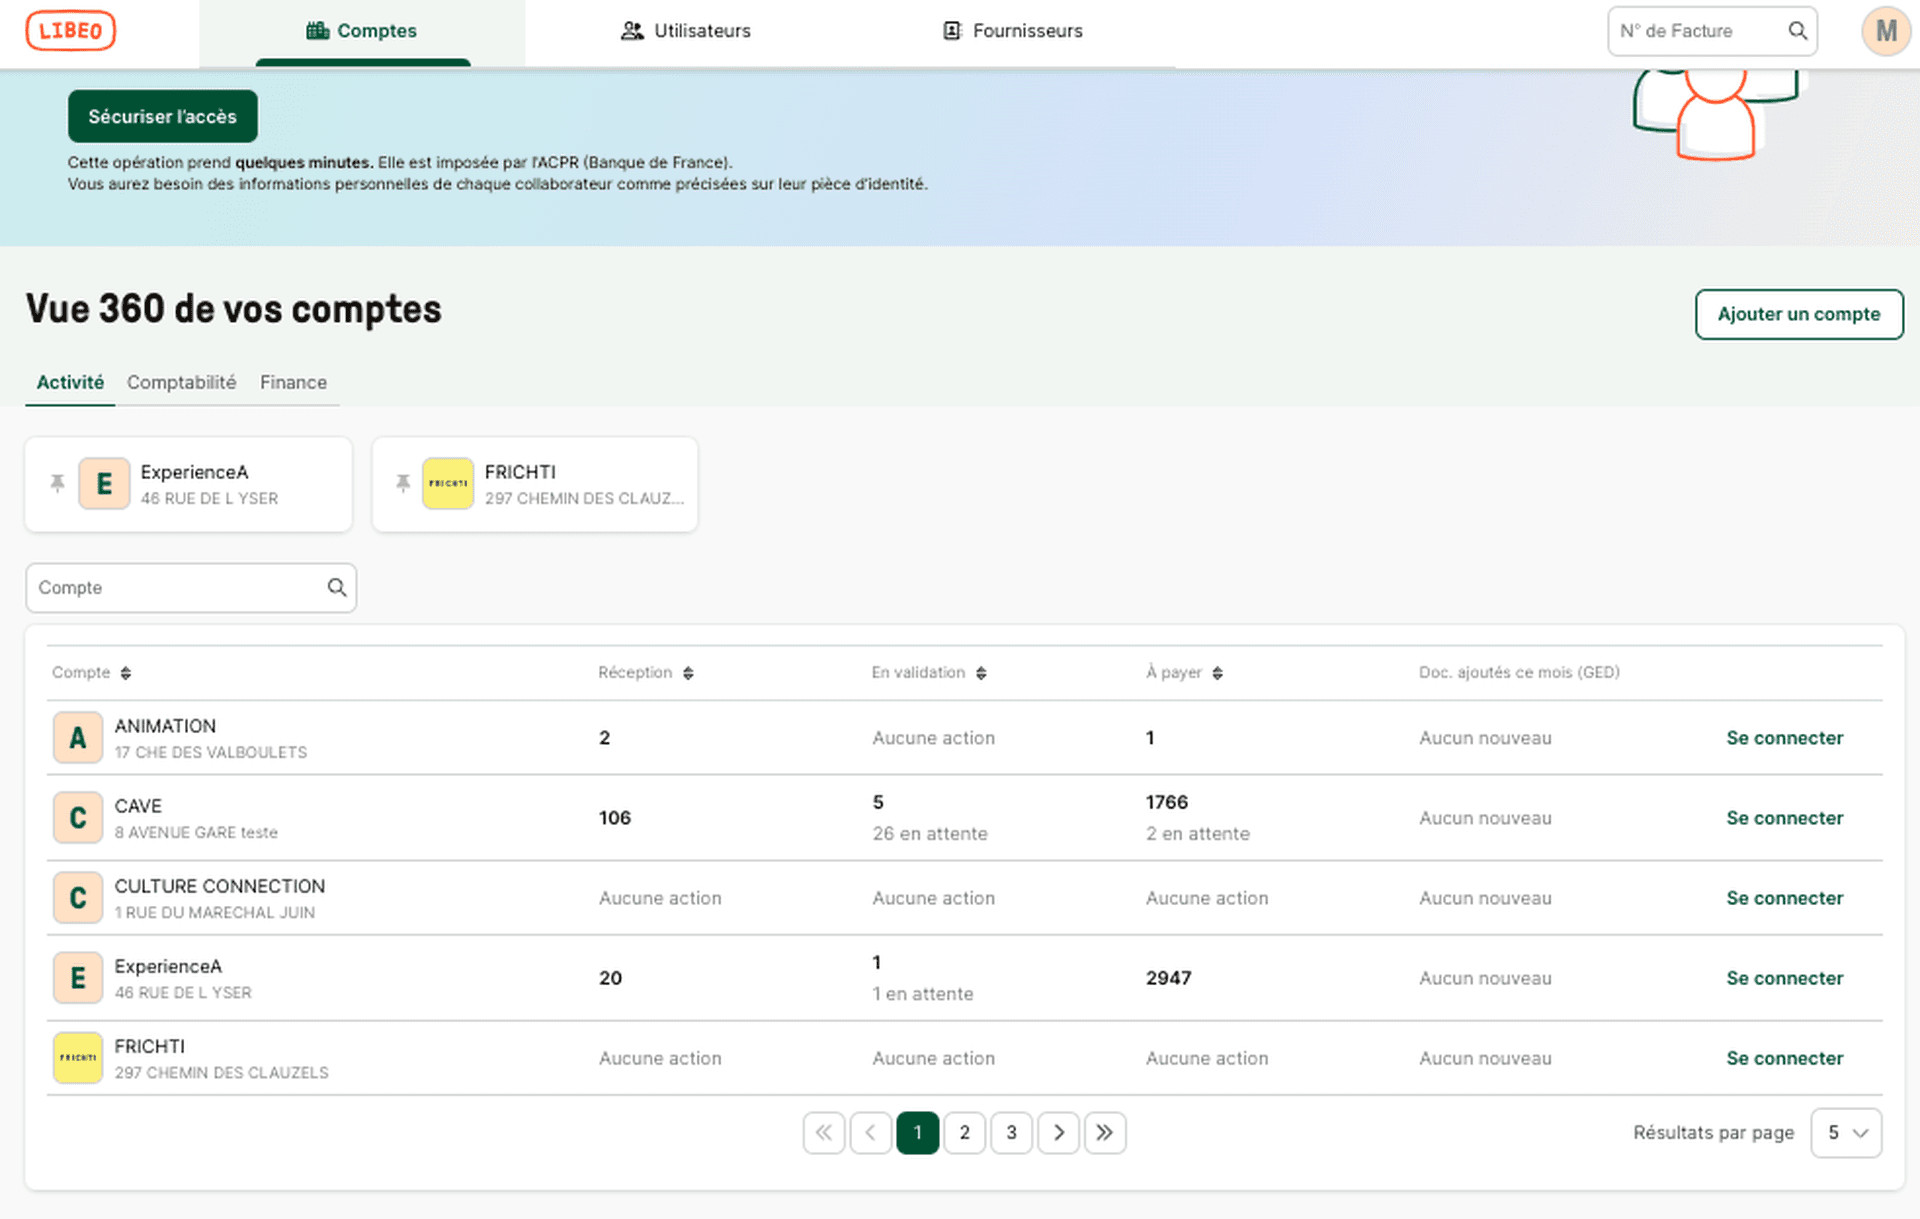The image size is (1920, 1219).
Task: Sort table by À payer column
Action: click(1217, 673)
